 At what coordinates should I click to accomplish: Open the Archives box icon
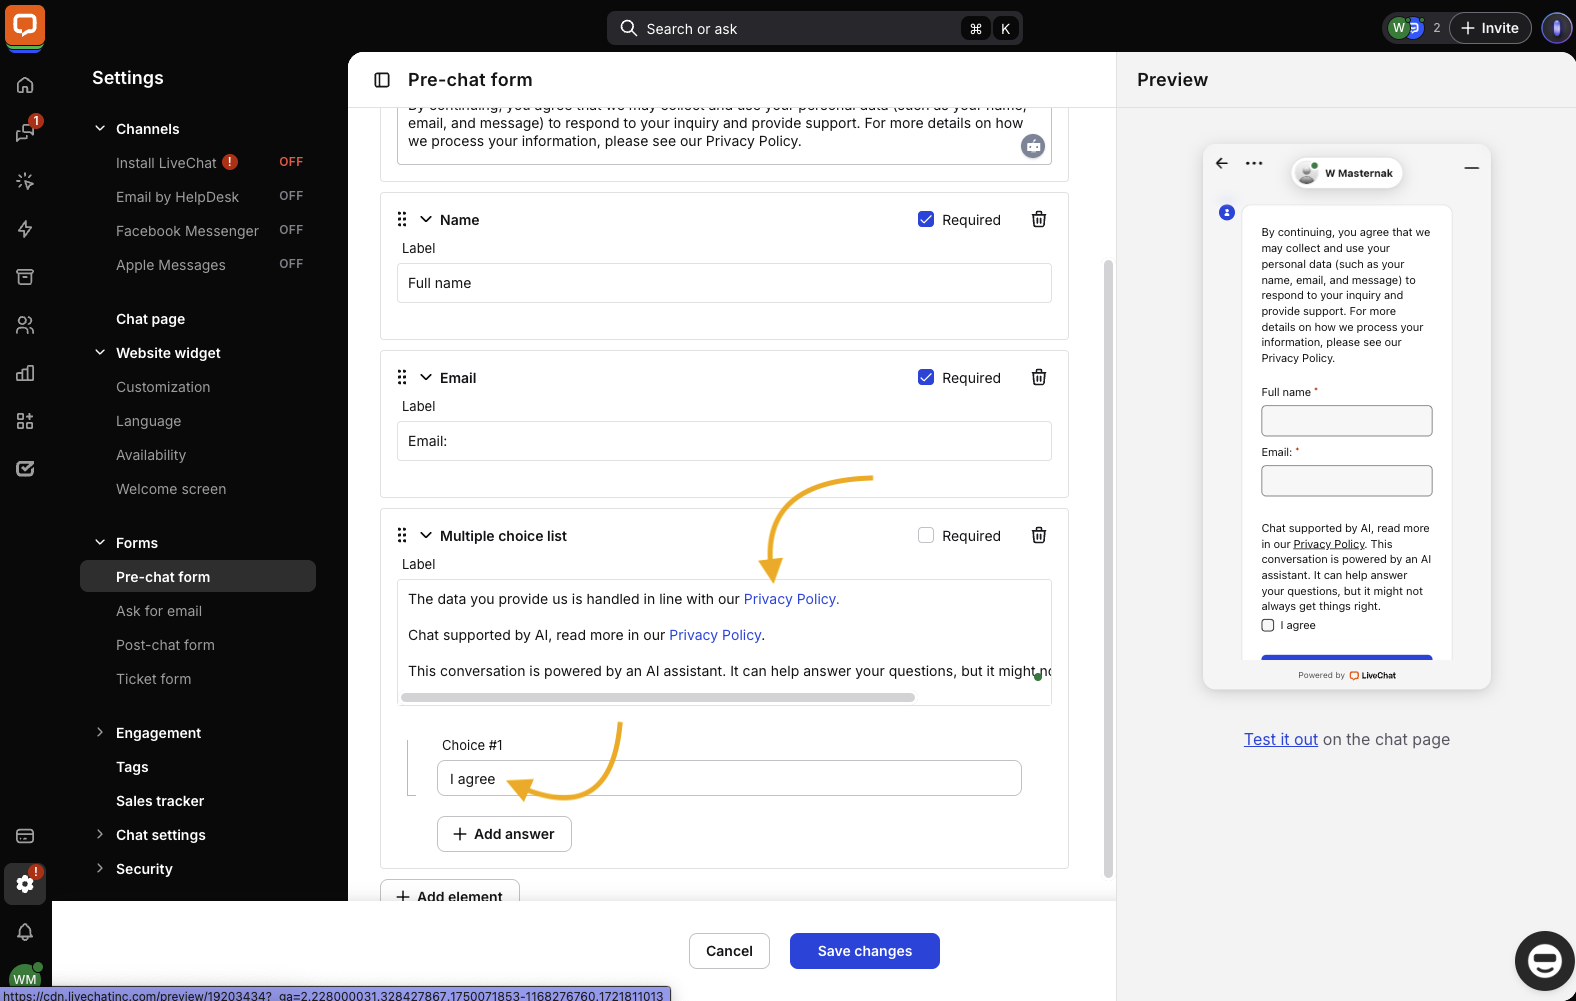click(x=25, y=277)
